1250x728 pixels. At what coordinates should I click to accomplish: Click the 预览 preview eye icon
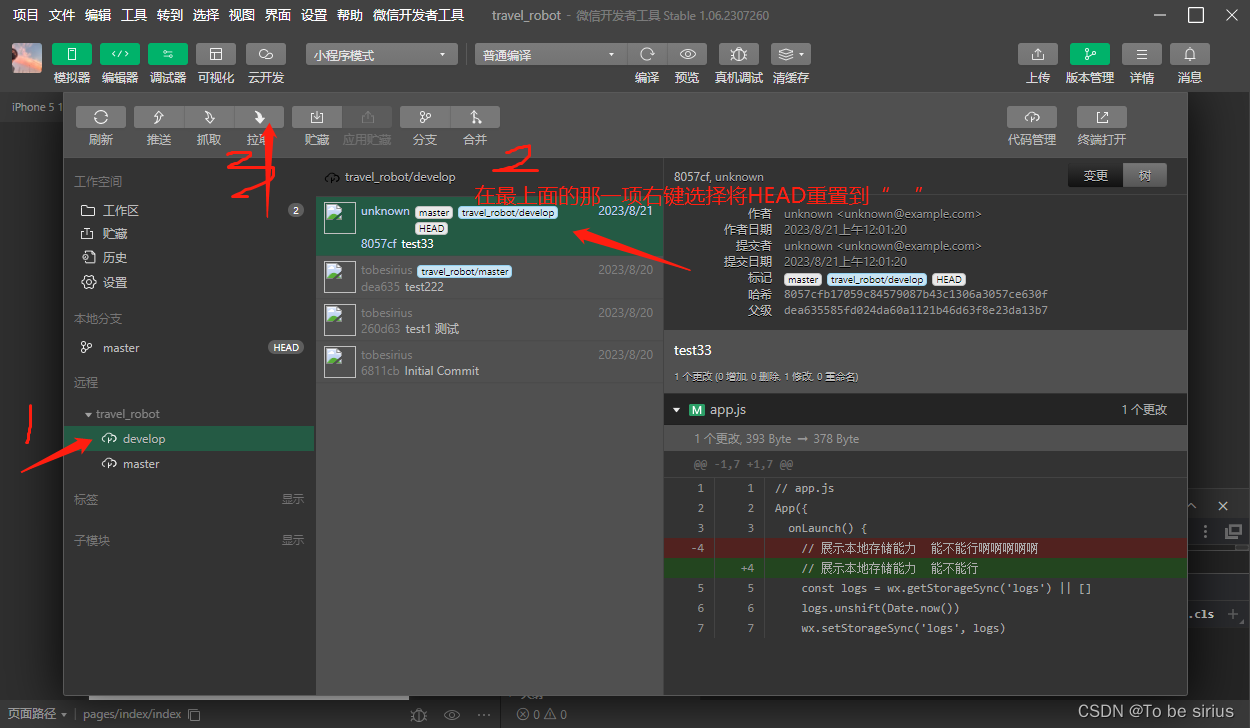[x=687, y=54]
